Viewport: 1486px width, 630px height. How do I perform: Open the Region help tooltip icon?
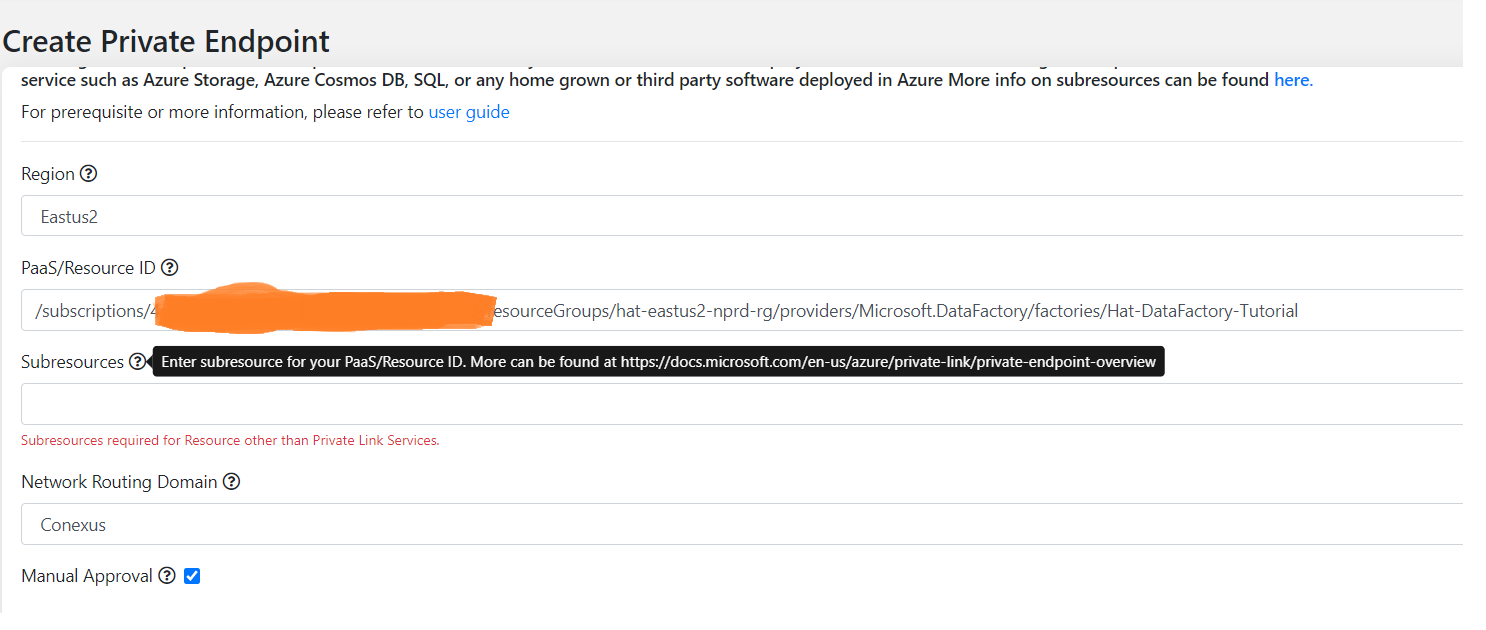[x=89, y=173]
